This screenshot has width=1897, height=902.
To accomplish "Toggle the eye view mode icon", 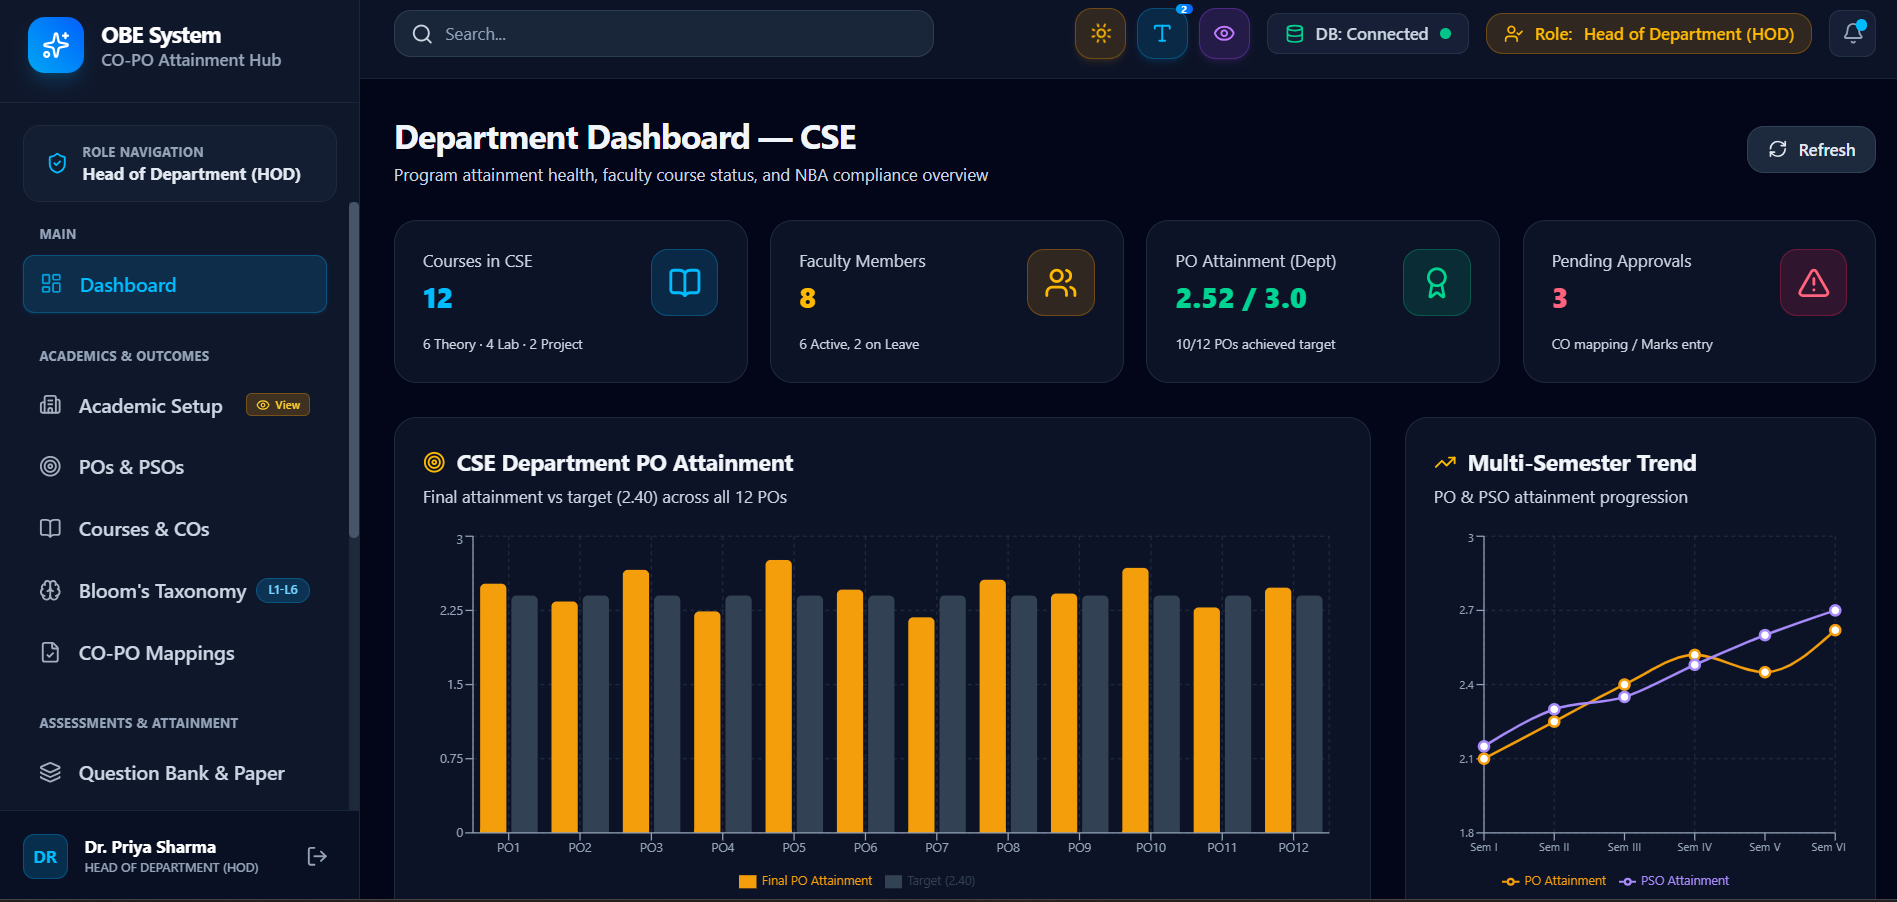I will (x=1224, y=34).
